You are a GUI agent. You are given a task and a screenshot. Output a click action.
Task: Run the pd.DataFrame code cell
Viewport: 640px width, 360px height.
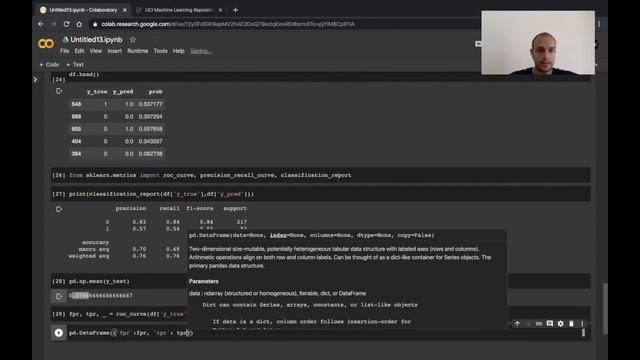click(59, 333)
